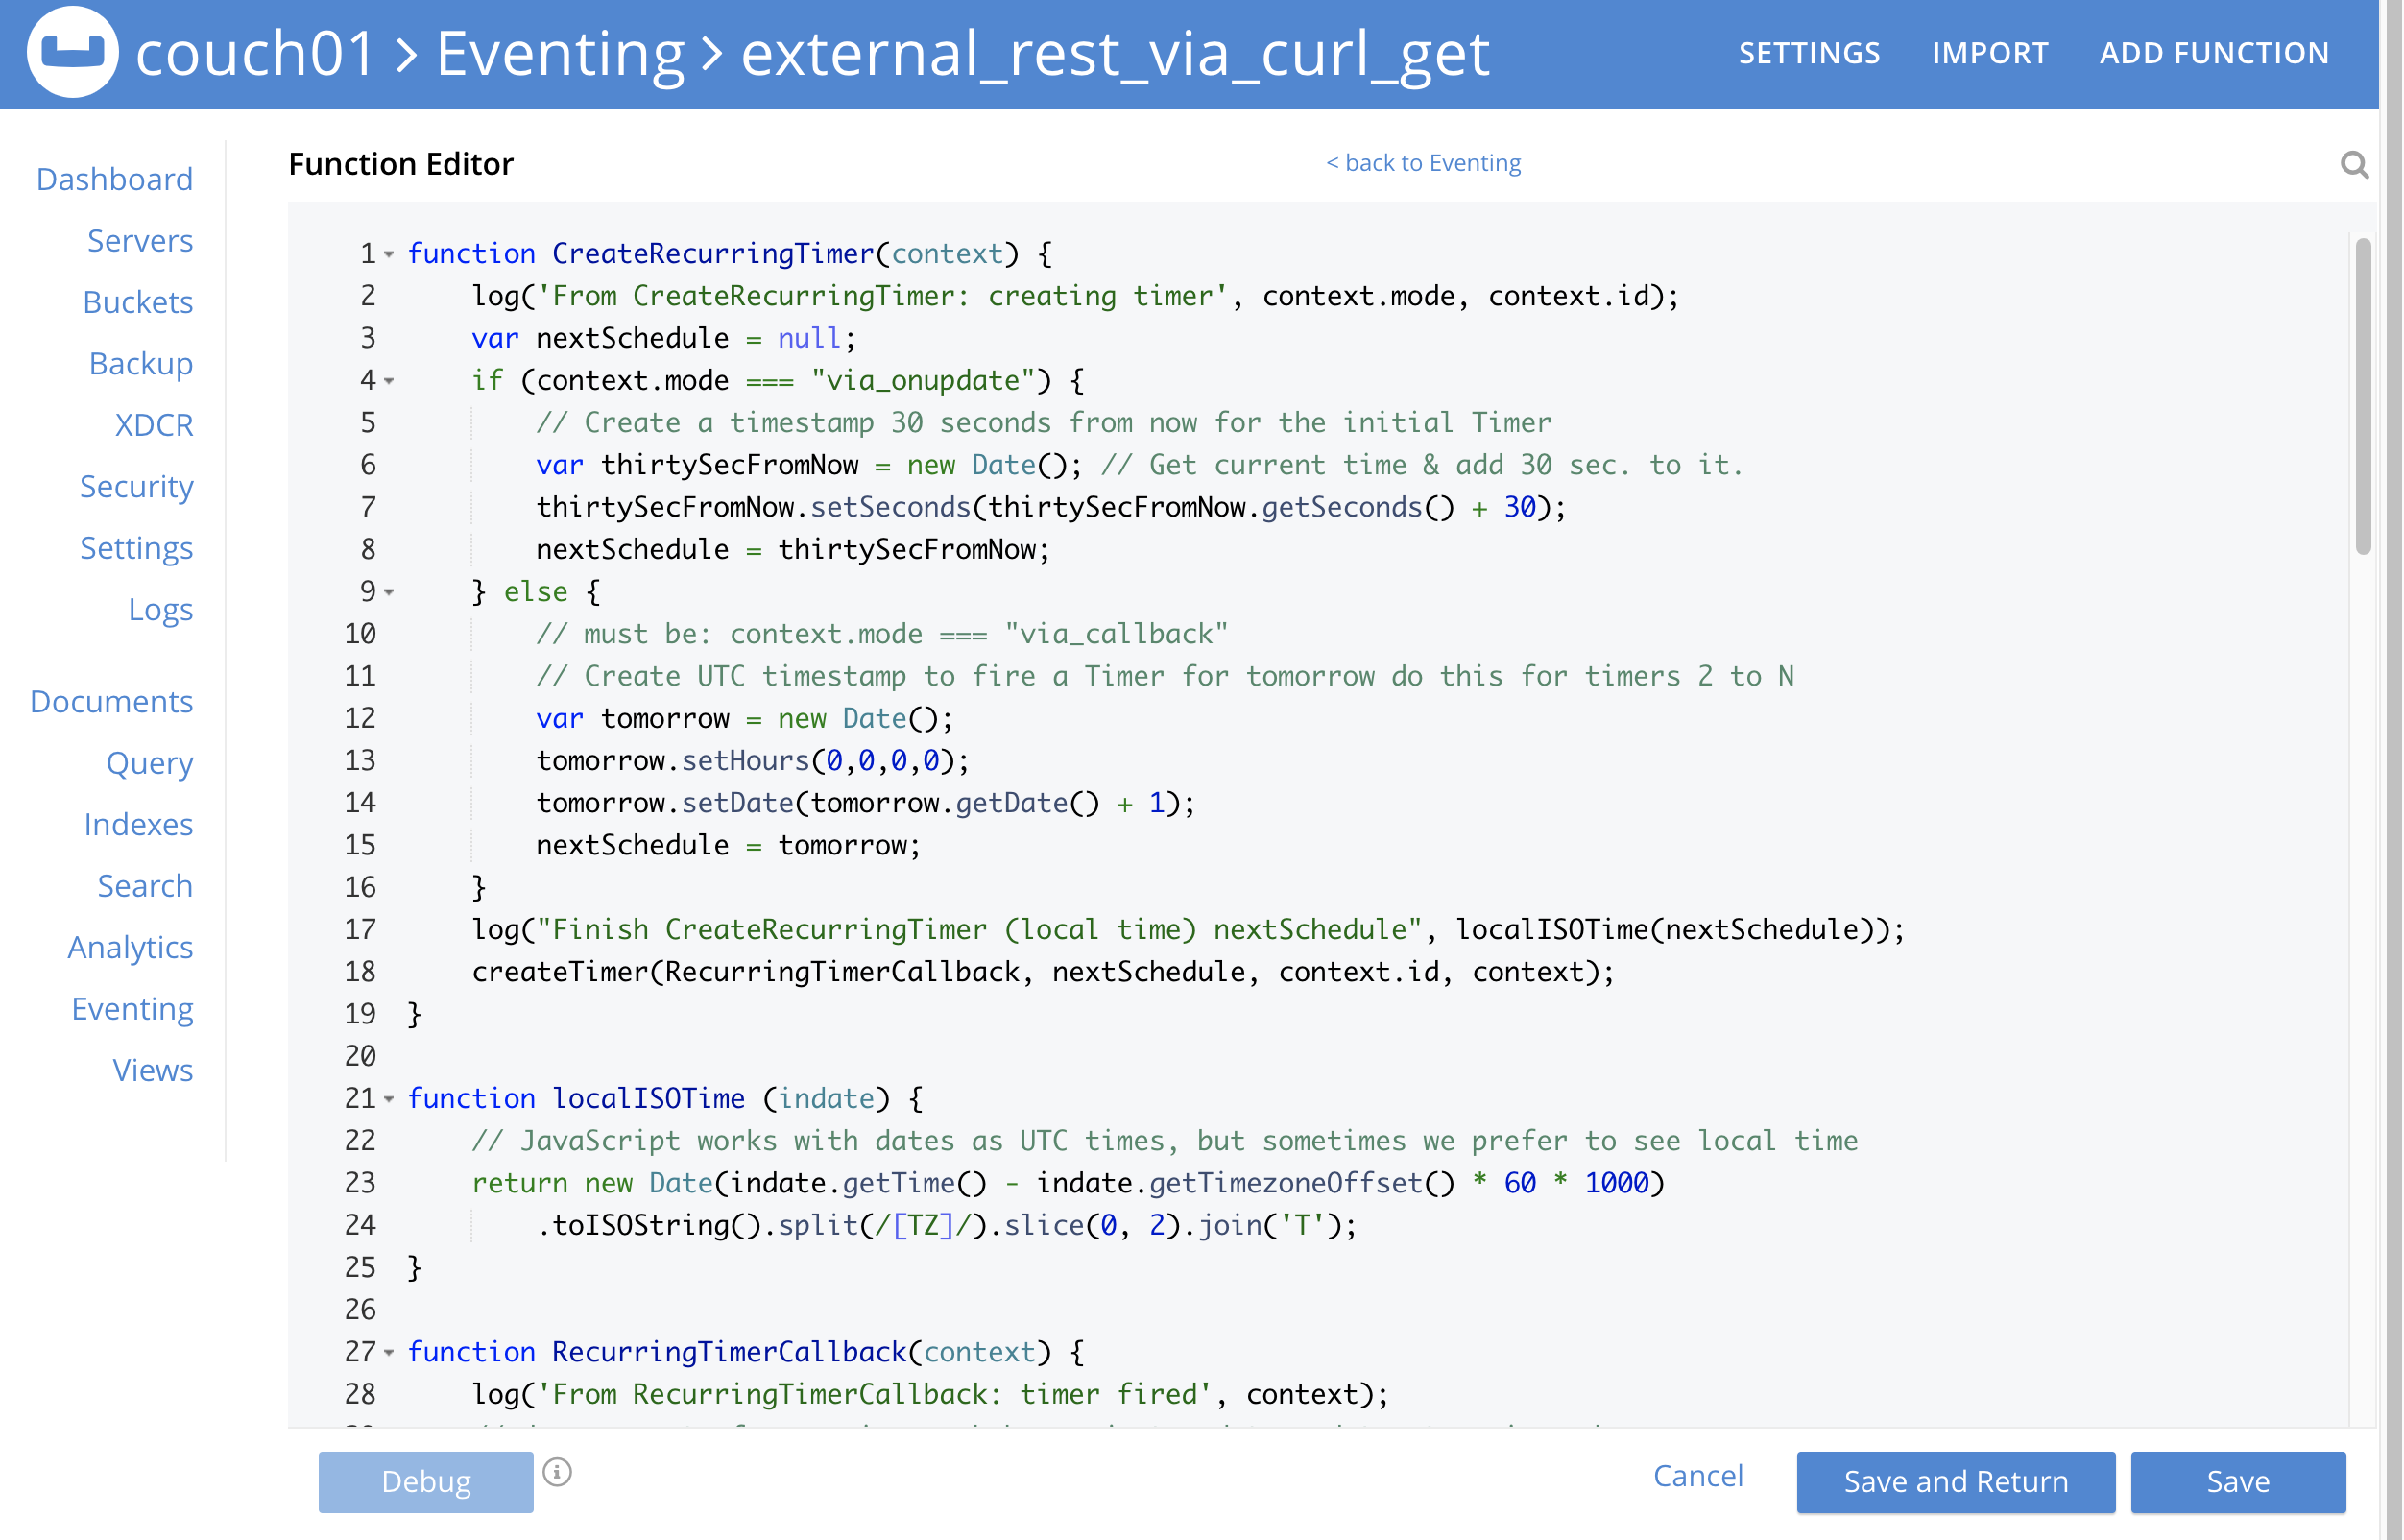The height and width of the screenshot is (1540, 2404).
Task: Click ADD FUNCTION in the header
Action: coord(2214,52)
